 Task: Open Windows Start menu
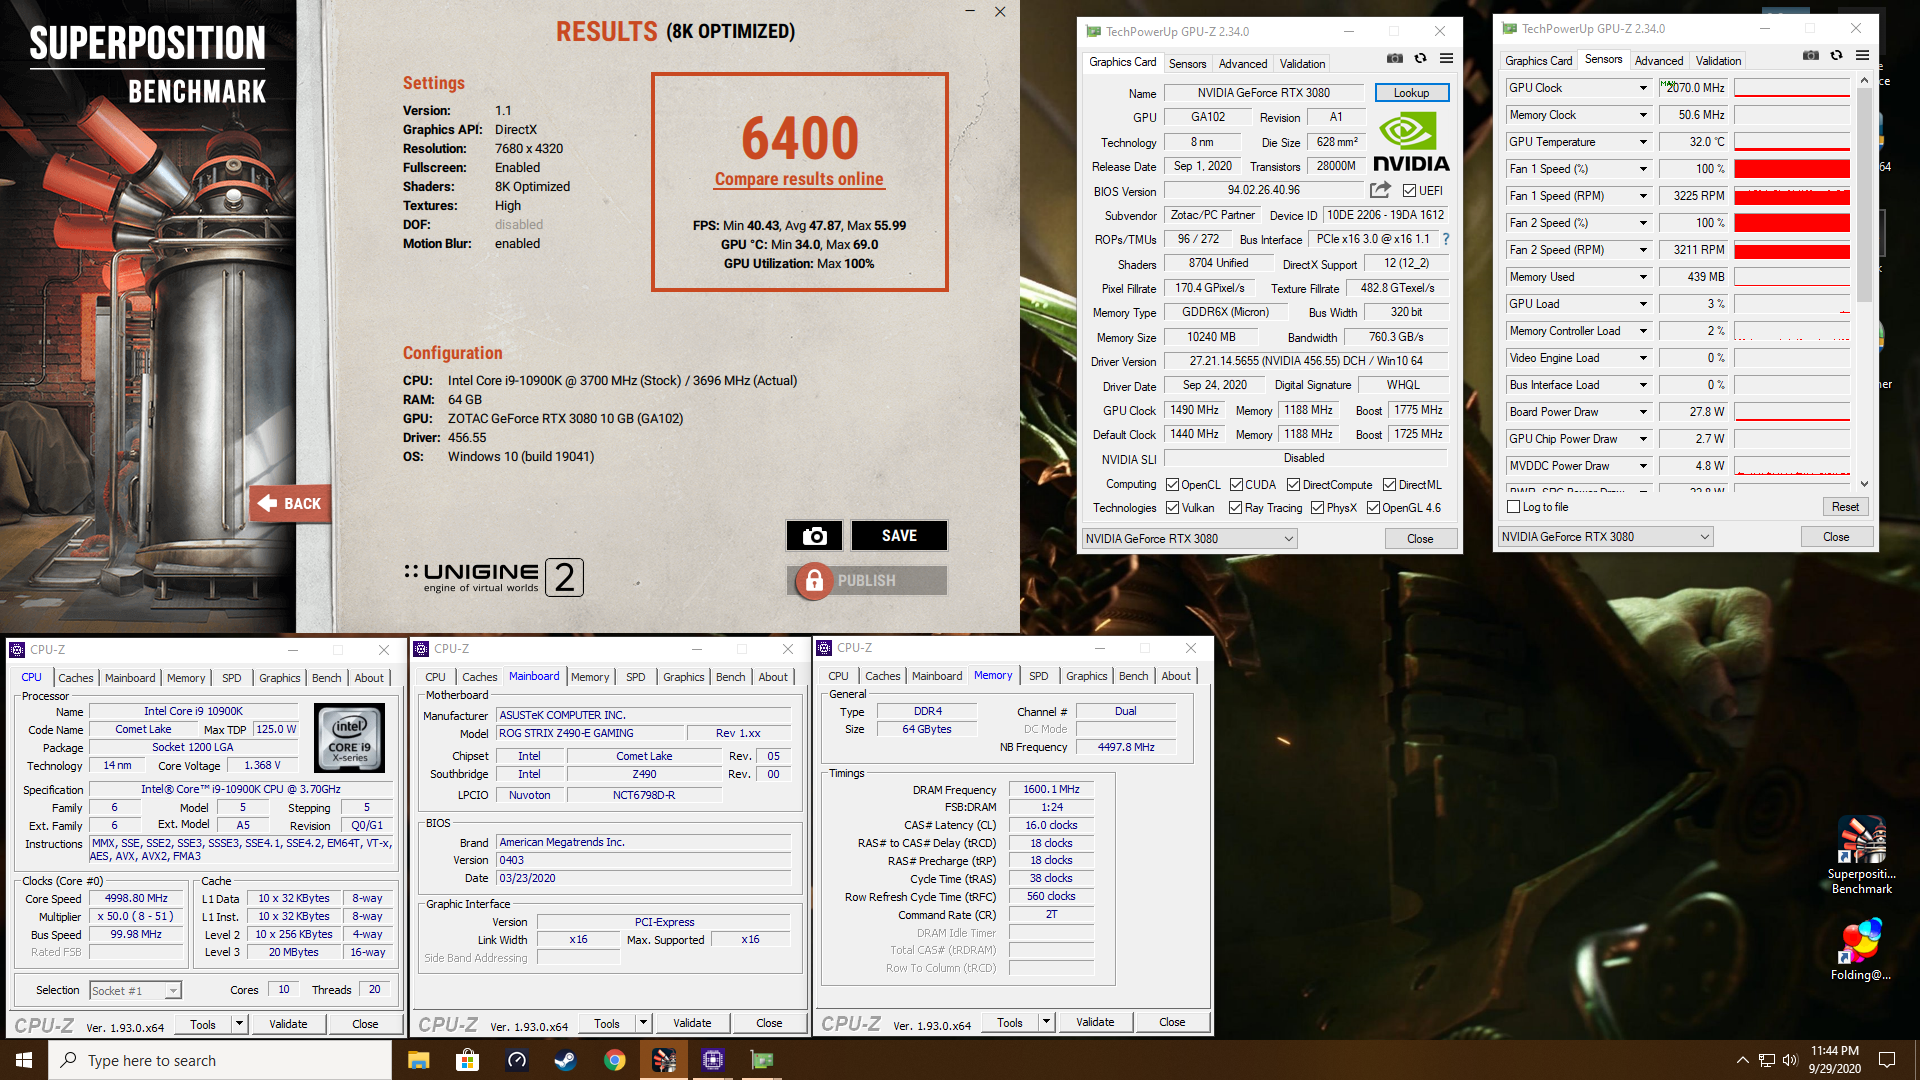[x=24, y=1060]
